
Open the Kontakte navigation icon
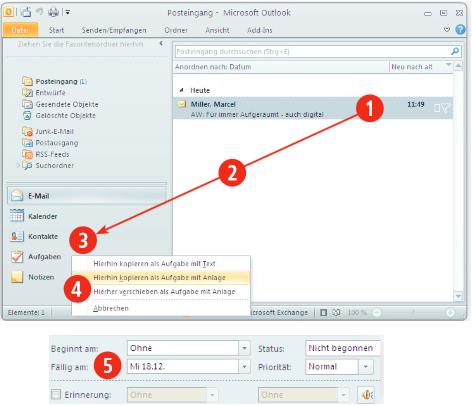[x=17, y=236]
